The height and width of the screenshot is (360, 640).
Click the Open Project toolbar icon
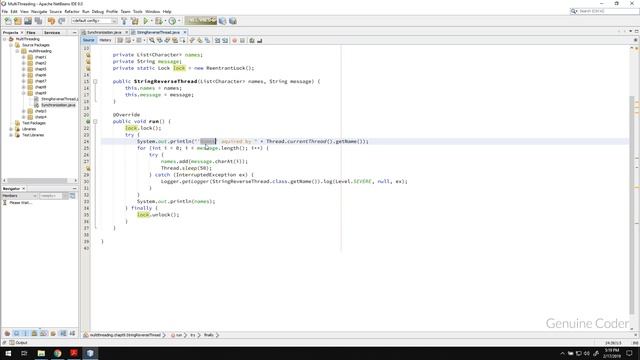coord(28,21)
